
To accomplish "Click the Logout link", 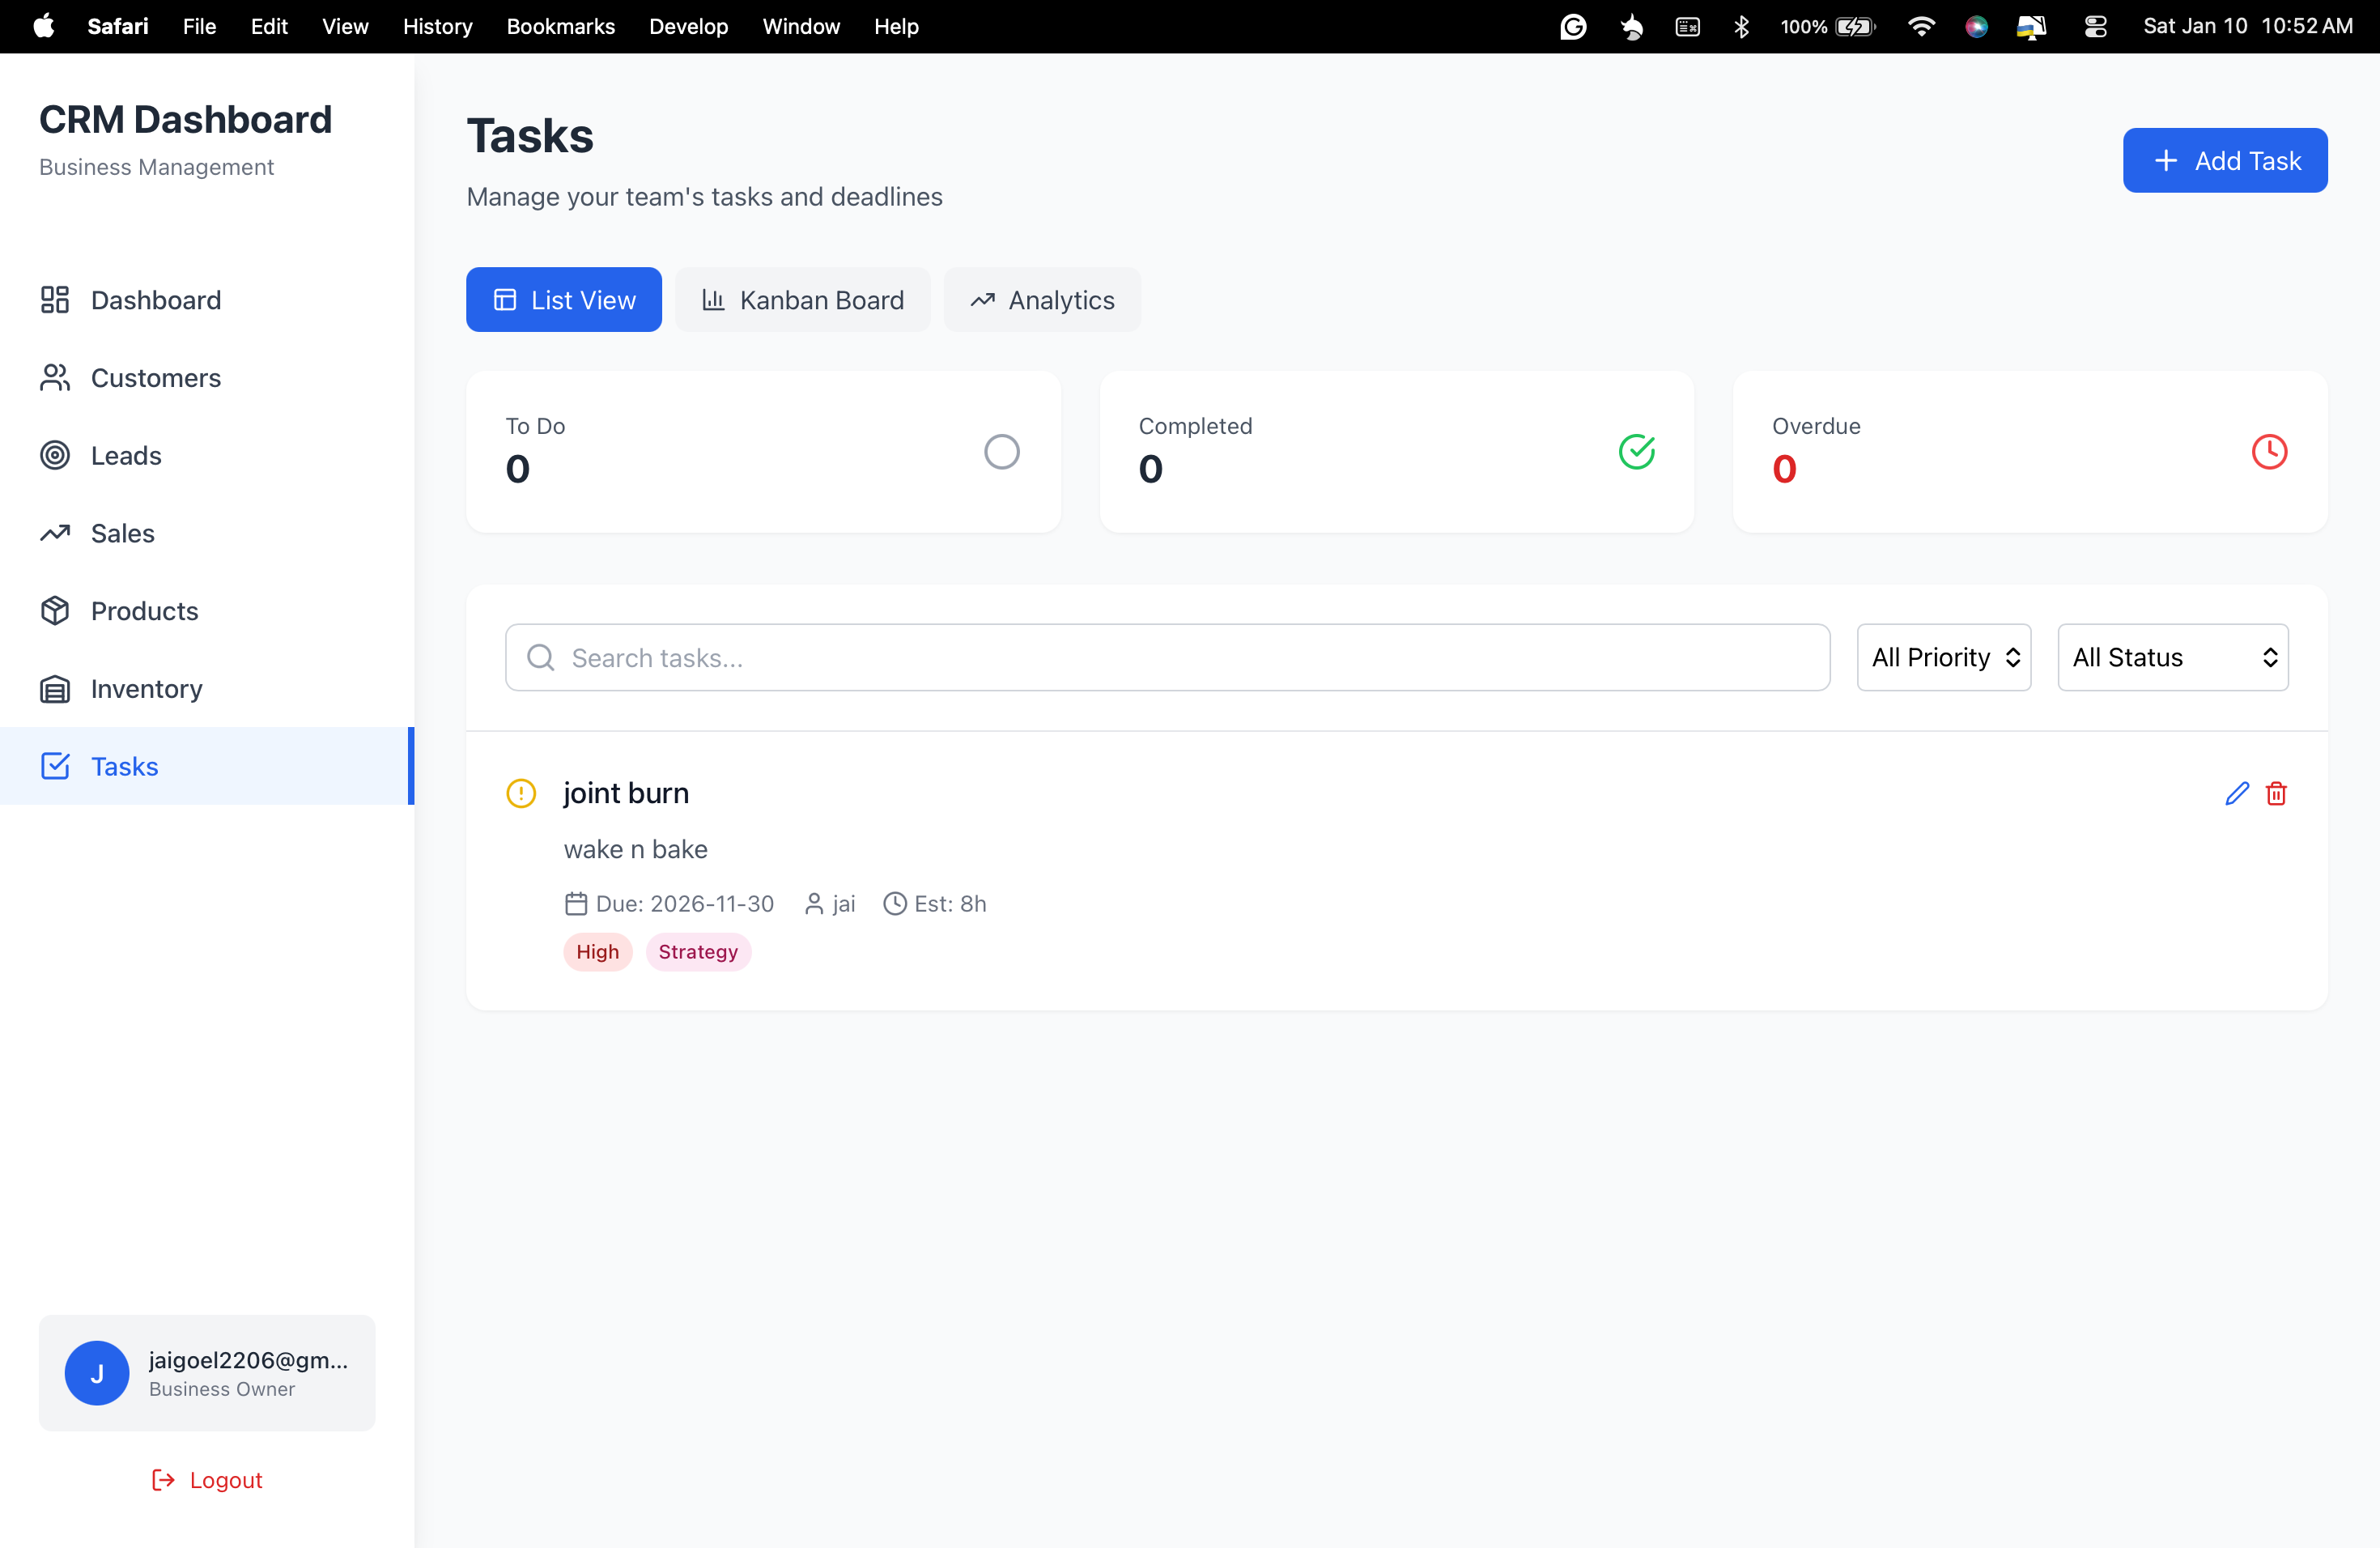I will tap(207, 1480).
